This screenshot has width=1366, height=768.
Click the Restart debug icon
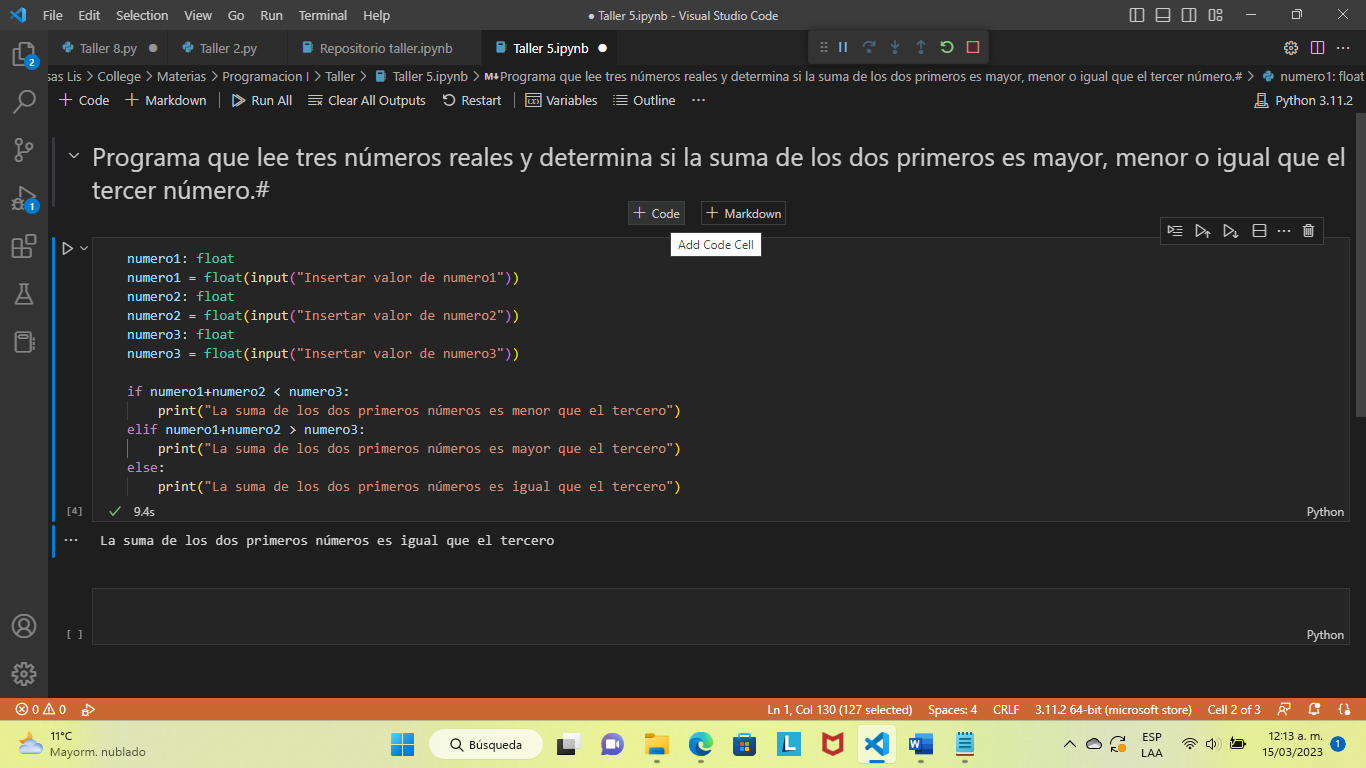coord(944,46)
